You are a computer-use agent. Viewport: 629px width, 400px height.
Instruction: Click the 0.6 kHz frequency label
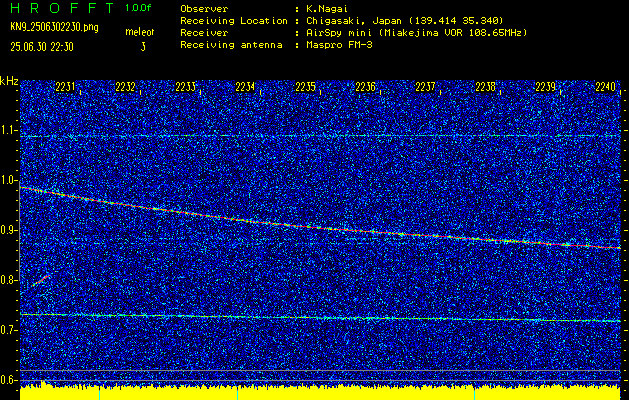[9, 380]
